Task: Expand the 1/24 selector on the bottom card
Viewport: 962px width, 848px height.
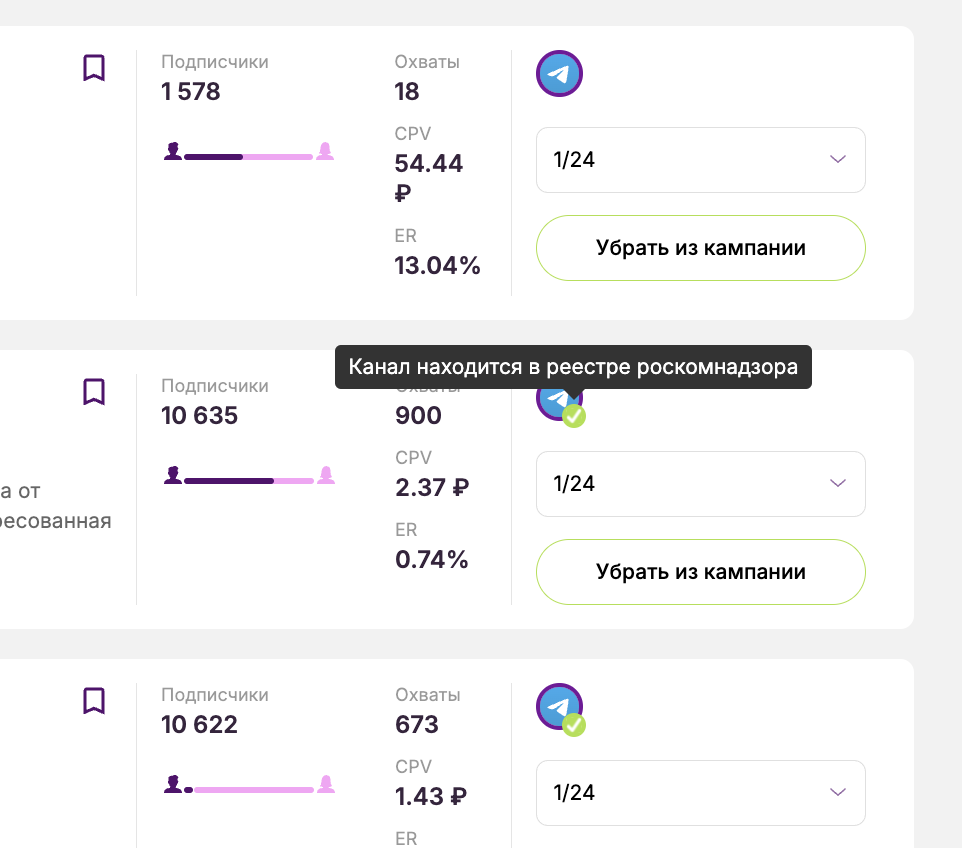Action: [x=700, y=793]
